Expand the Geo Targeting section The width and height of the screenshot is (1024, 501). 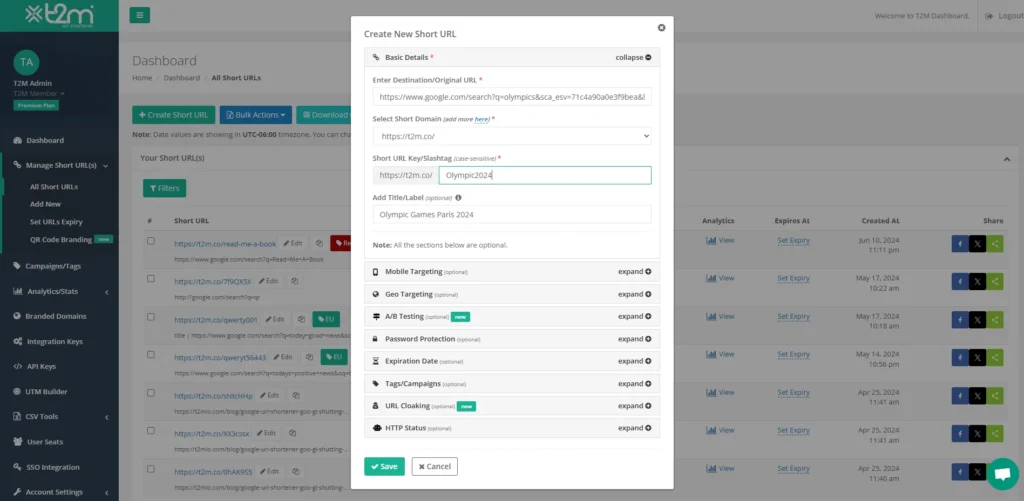pos(634,294)
